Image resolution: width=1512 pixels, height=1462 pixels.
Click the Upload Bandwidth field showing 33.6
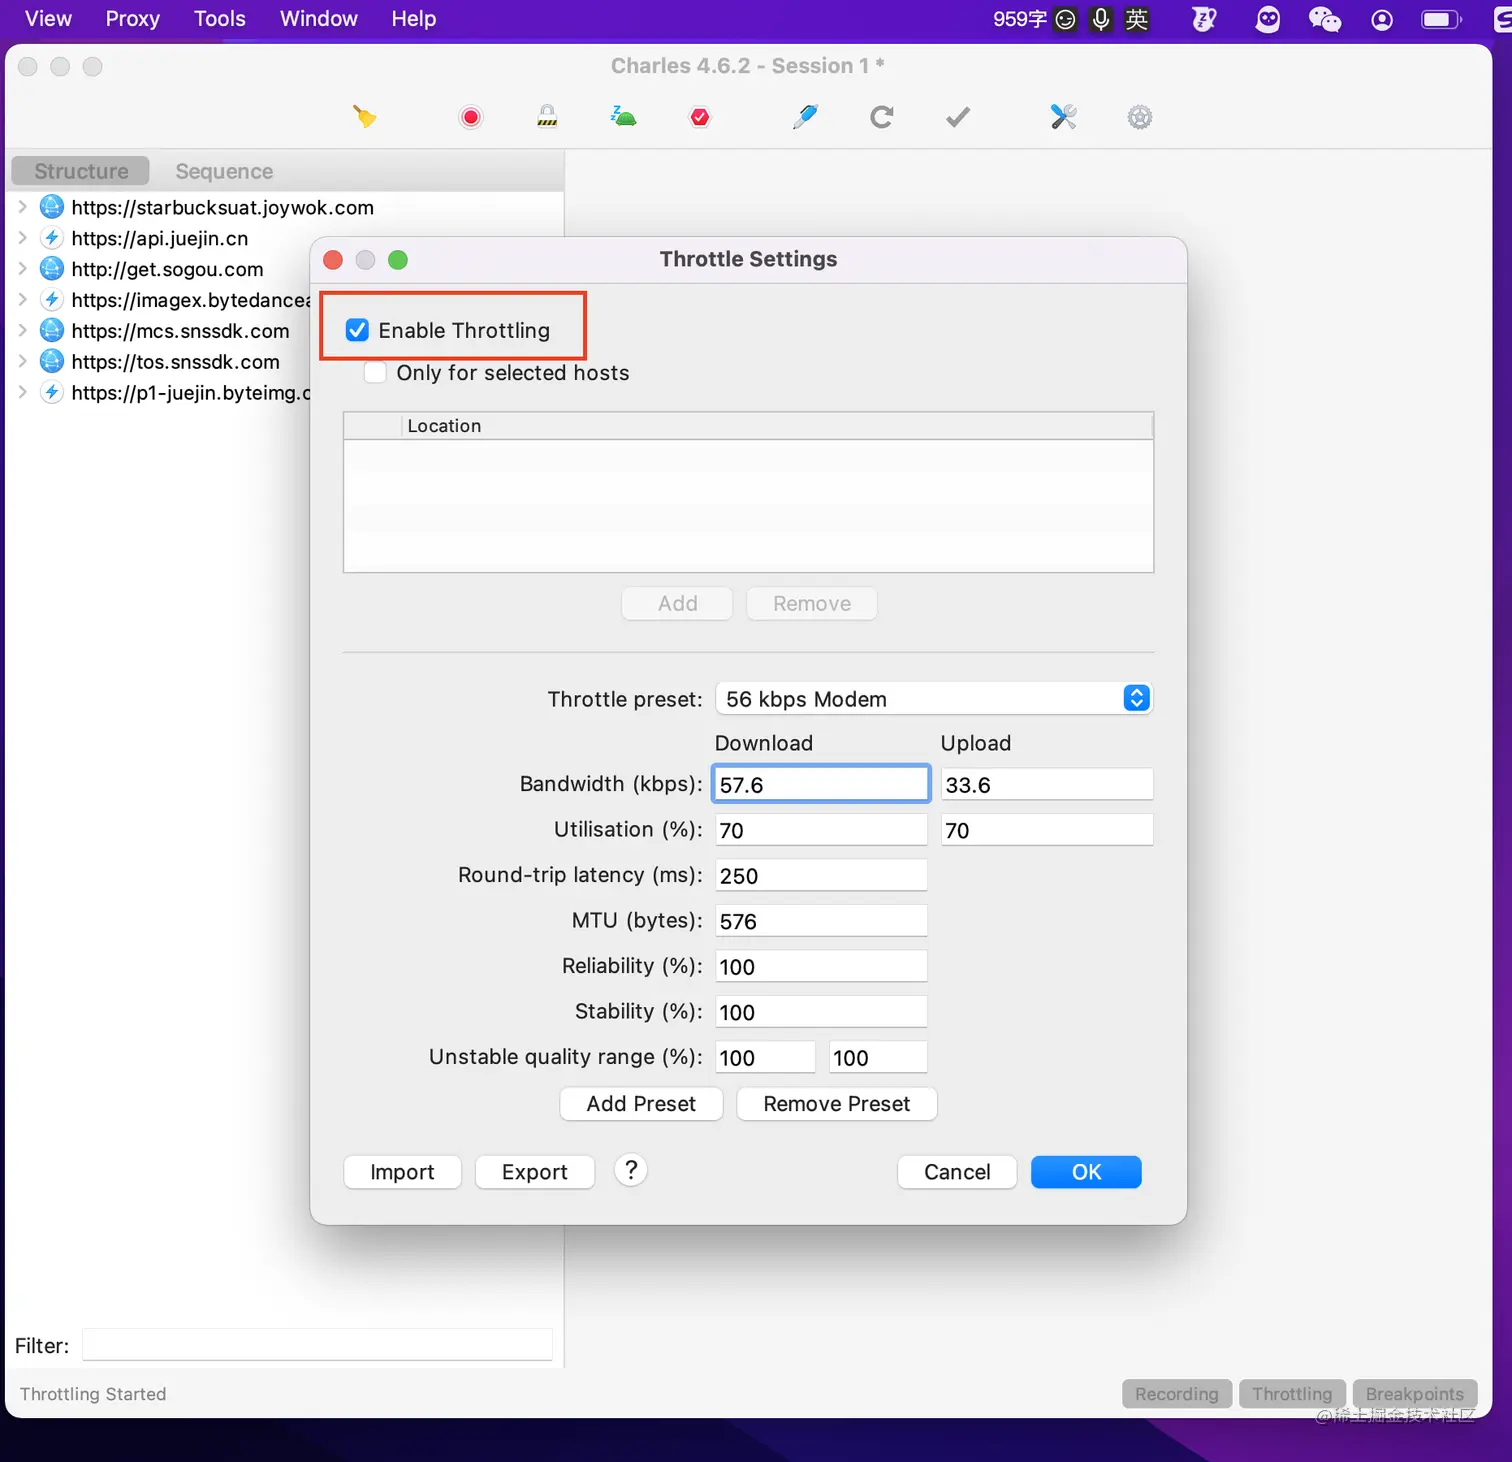pos(1047,785)
